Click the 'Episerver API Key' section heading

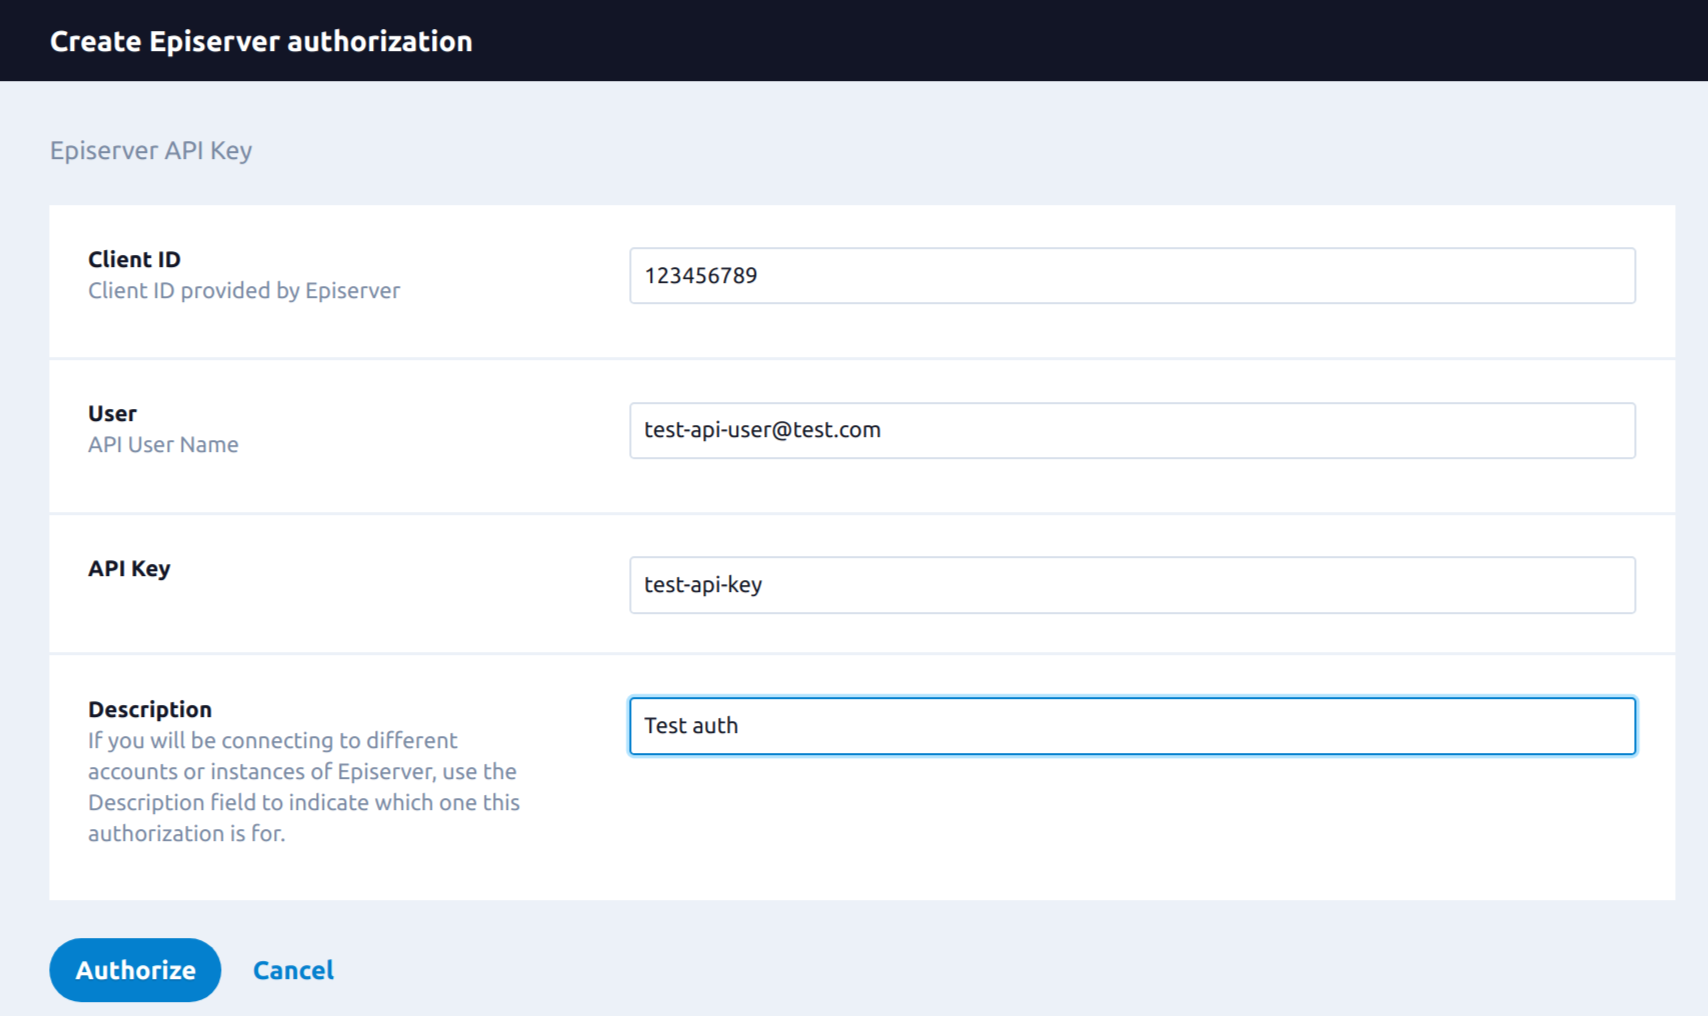point(151,150)
